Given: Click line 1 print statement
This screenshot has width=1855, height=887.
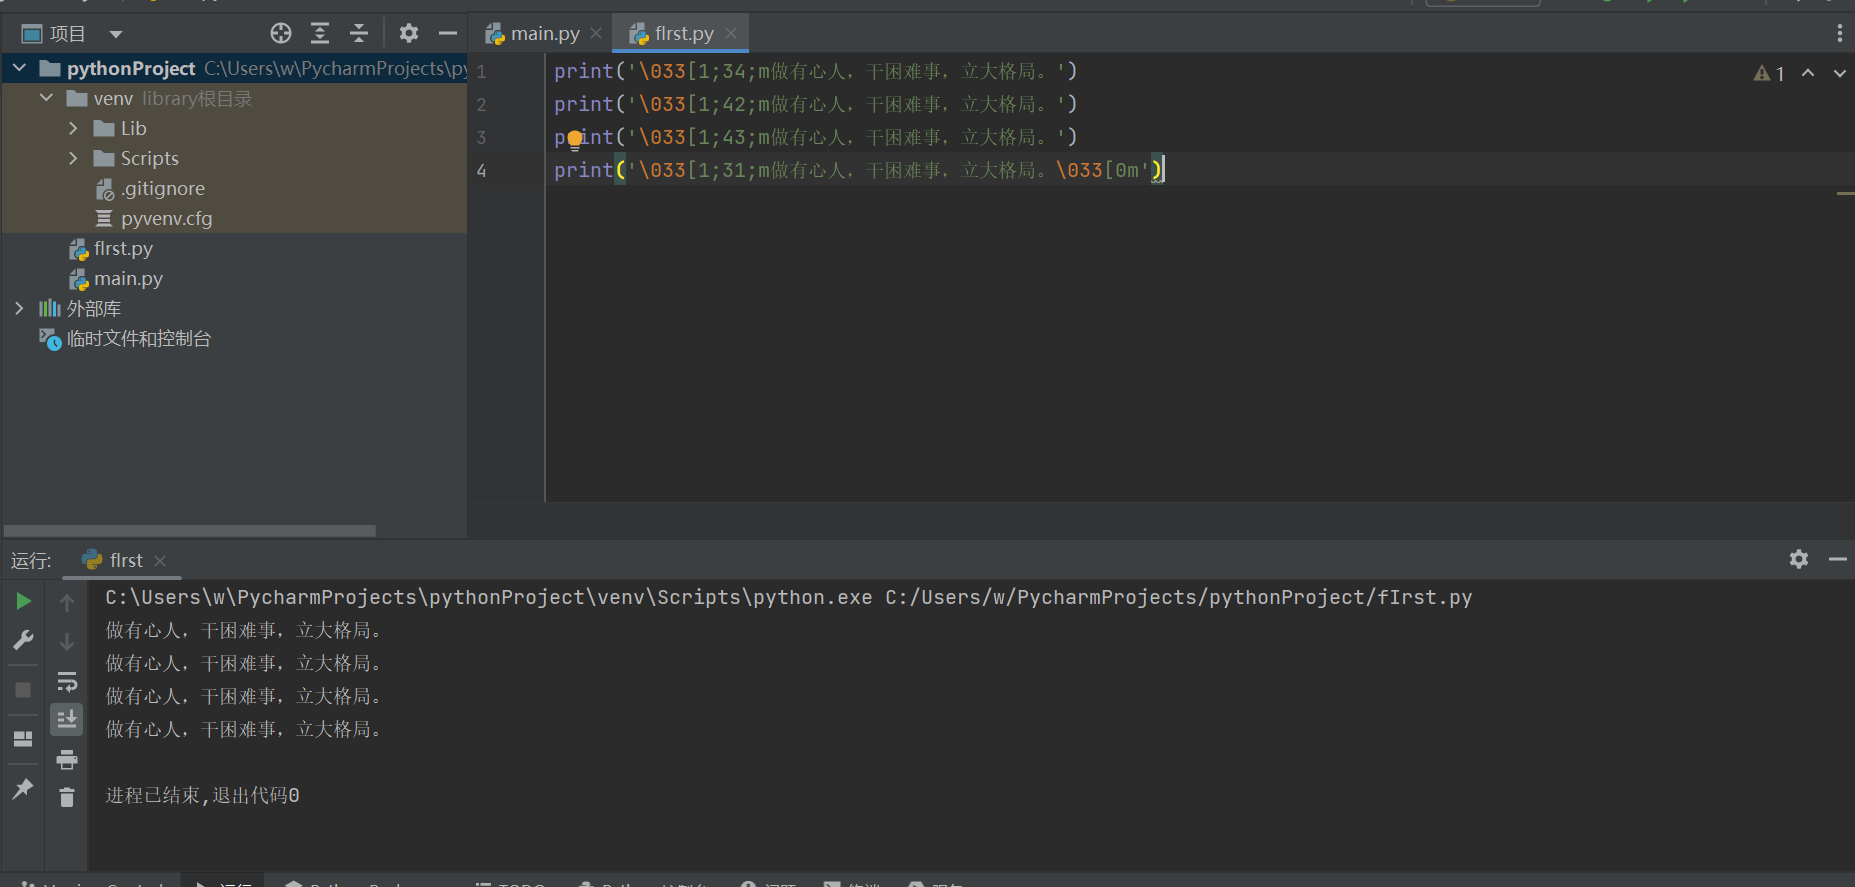Looking at the screenshot, I should 815,71.
